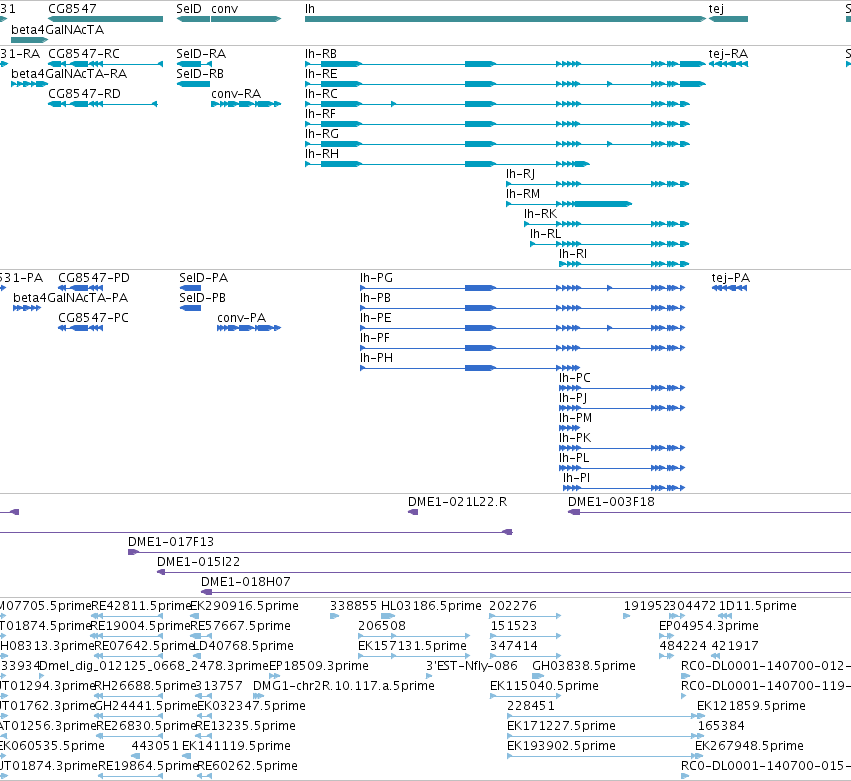Click transcript label Ih-RL
This screenshot has width=851, height=781.
(545, 234)
